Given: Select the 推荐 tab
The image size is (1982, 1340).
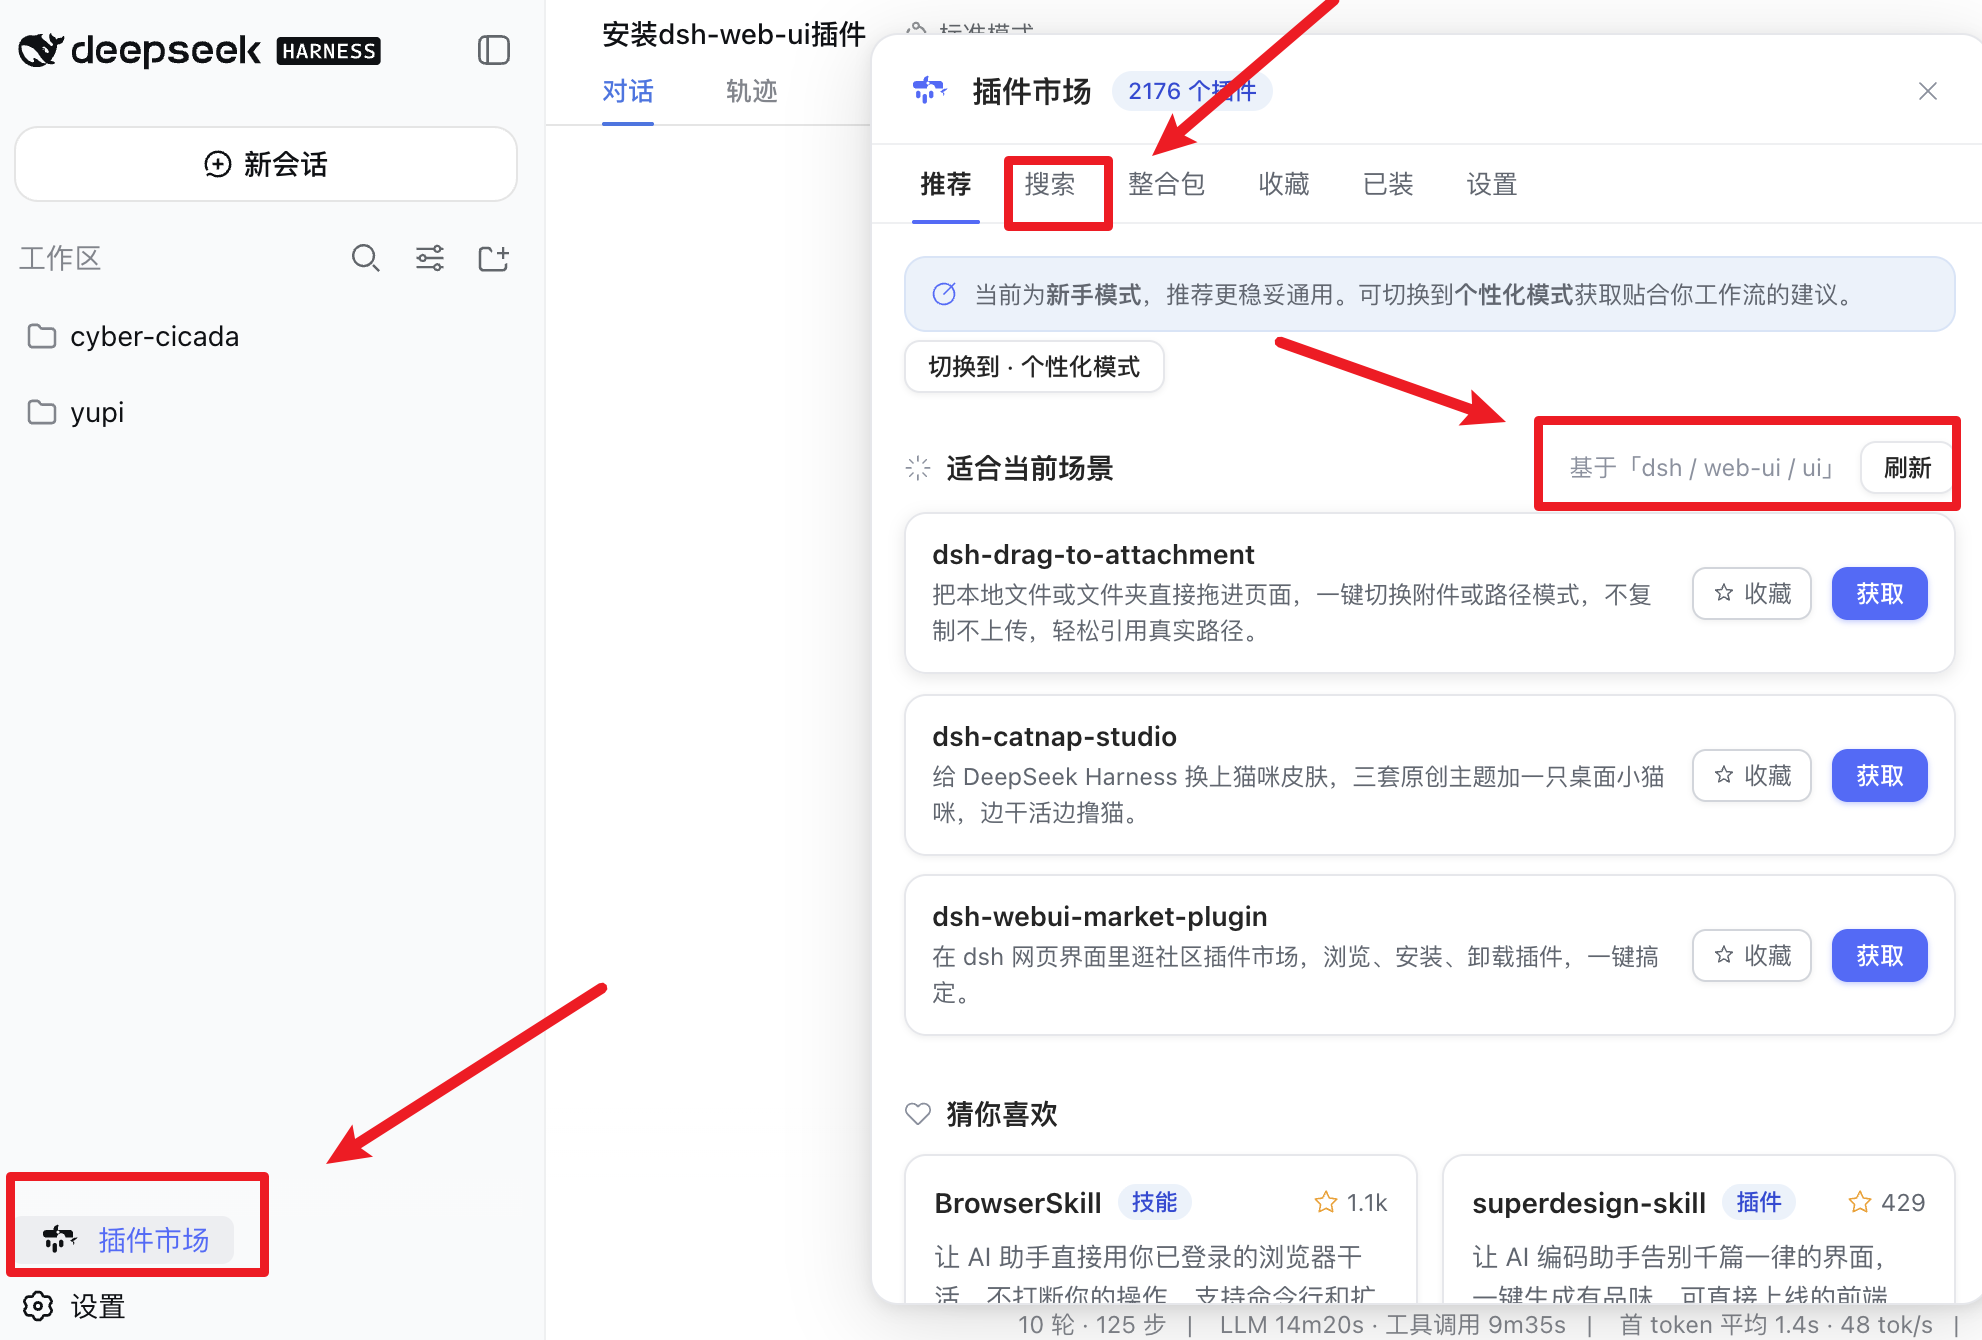Looking at the screenshot, I should click(x=946, y=184).
